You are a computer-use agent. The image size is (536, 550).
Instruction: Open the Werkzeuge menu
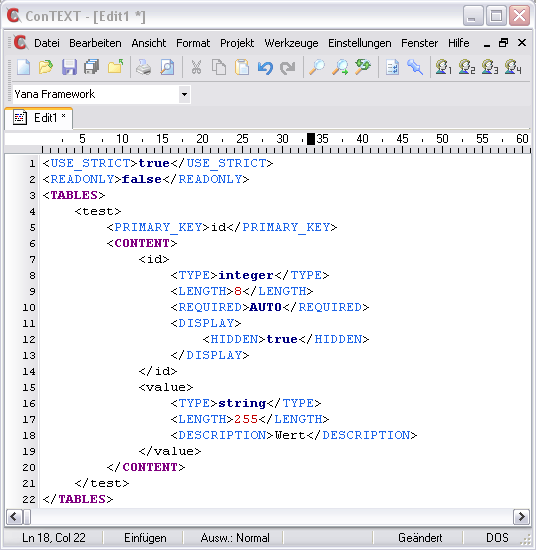click(x=291, y=43)
